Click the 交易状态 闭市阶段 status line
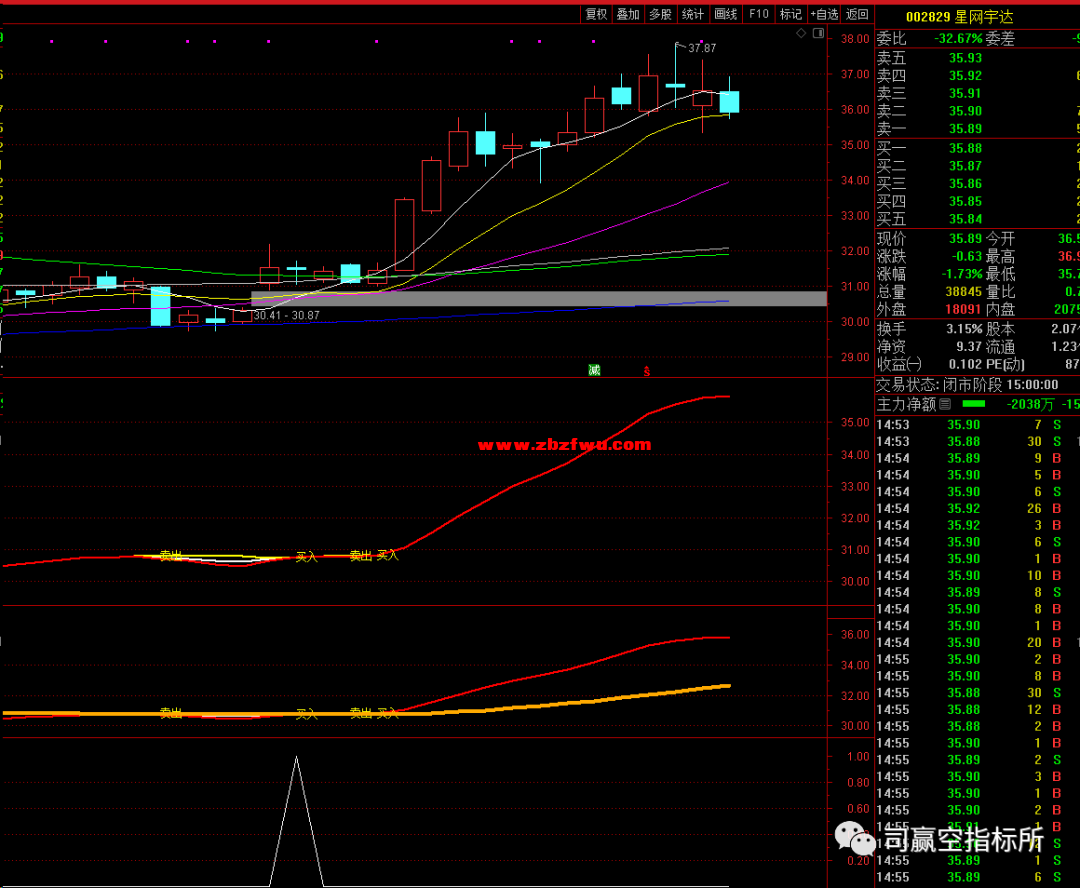This screenshot has width=1080, height=888. (x=967, y=384)
